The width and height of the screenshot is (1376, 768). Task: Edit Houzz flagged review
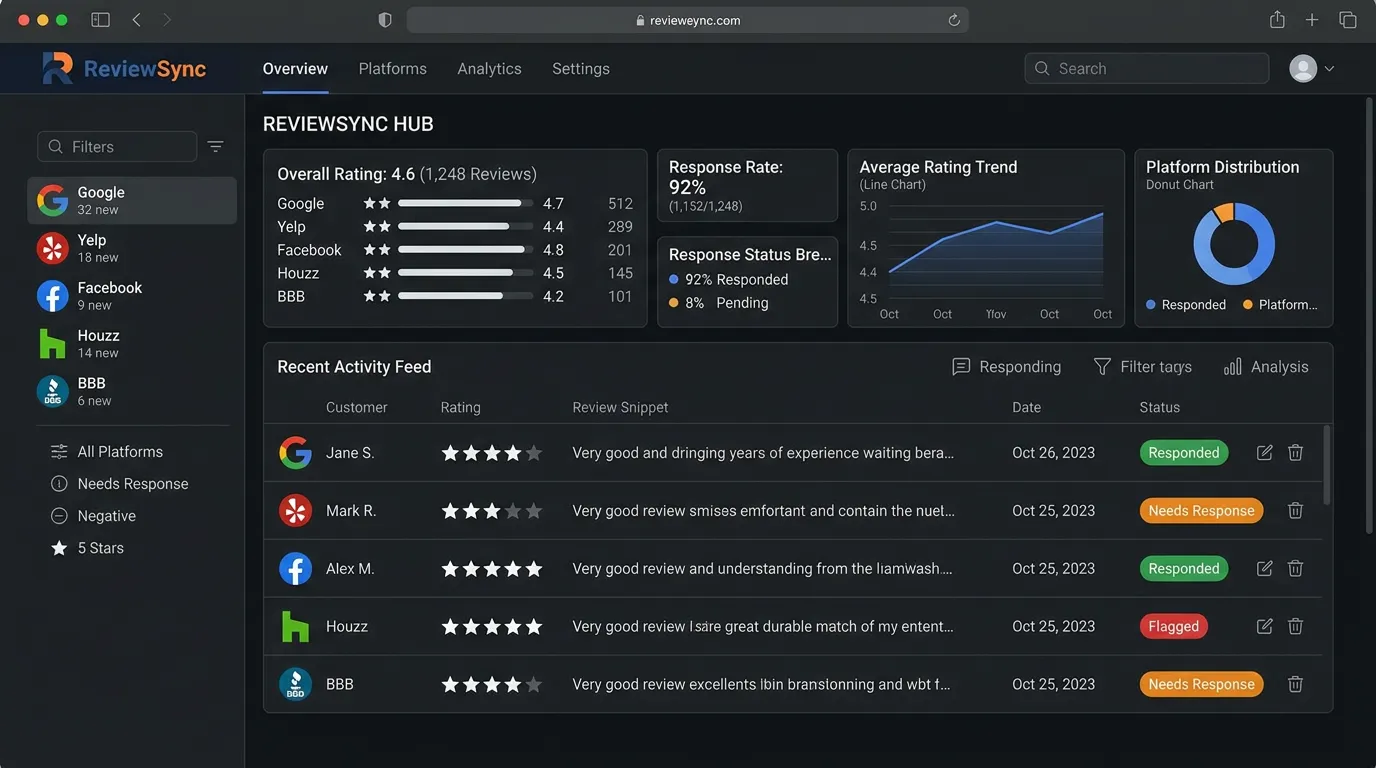click(x=1264, y=627)
